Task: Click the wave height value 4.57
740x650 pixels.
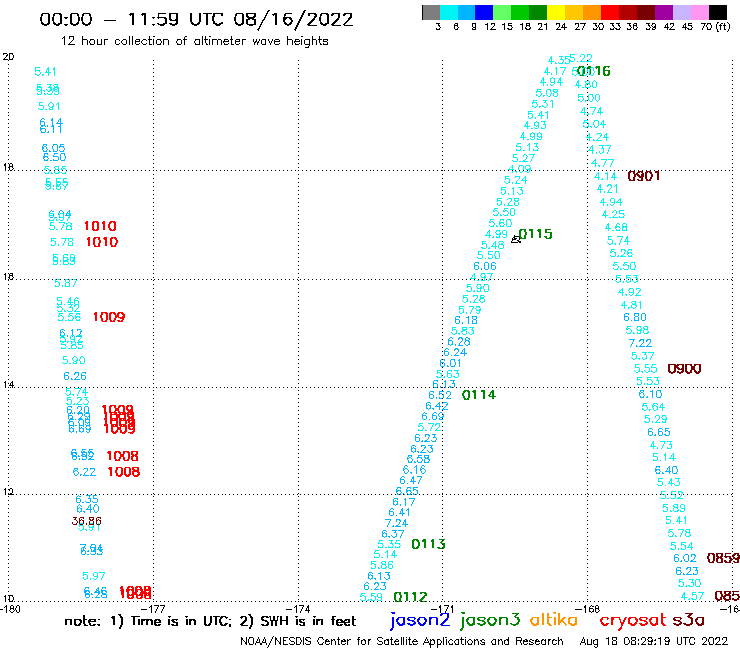Action: [692, 597]
